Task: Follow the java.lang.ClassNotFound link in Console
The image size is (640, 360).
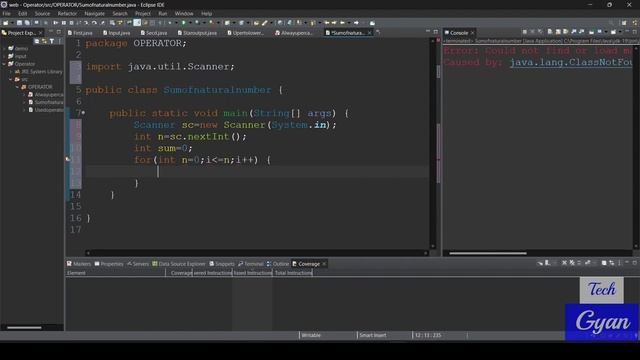Action: click(571, 62)
